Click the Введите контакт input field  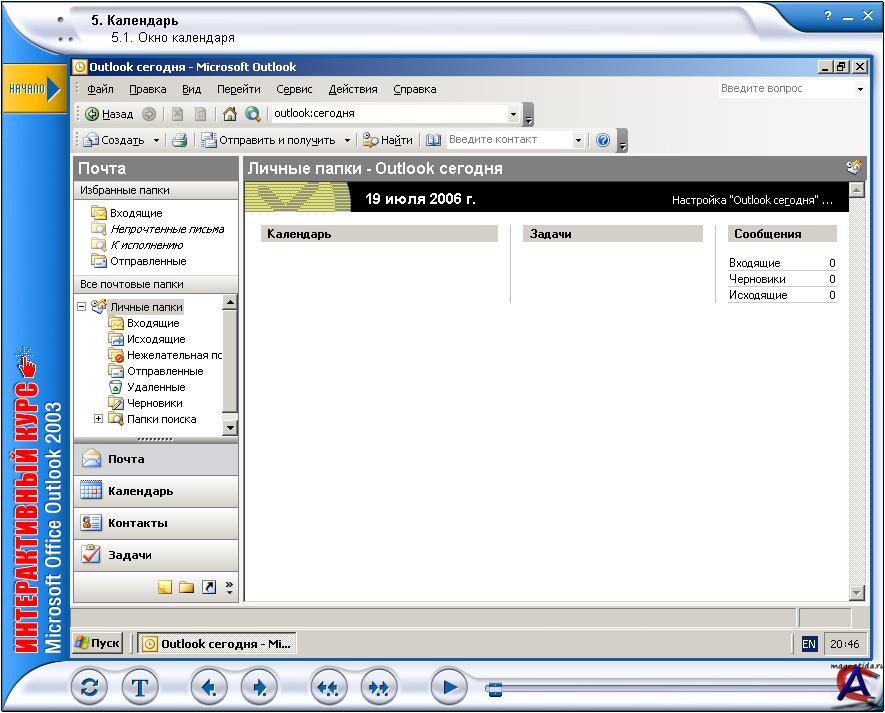508,140
